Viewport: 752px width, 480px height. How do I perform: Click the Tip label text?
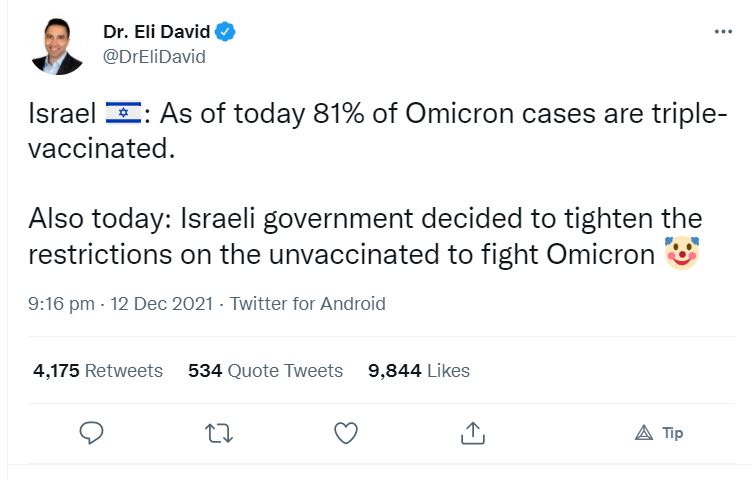(x=672, y=433)
